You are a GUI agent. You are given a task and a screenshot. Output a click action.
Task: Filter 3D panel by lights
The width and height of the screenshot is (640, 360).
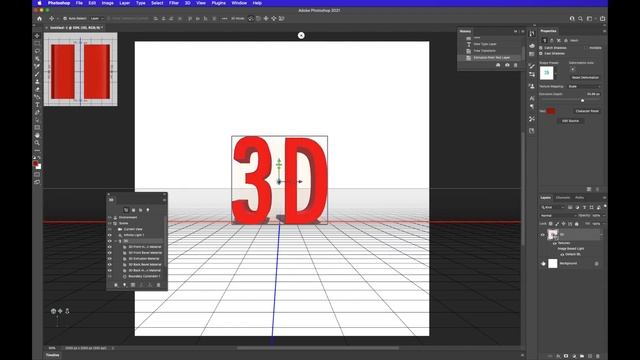(x=148, y=210)
